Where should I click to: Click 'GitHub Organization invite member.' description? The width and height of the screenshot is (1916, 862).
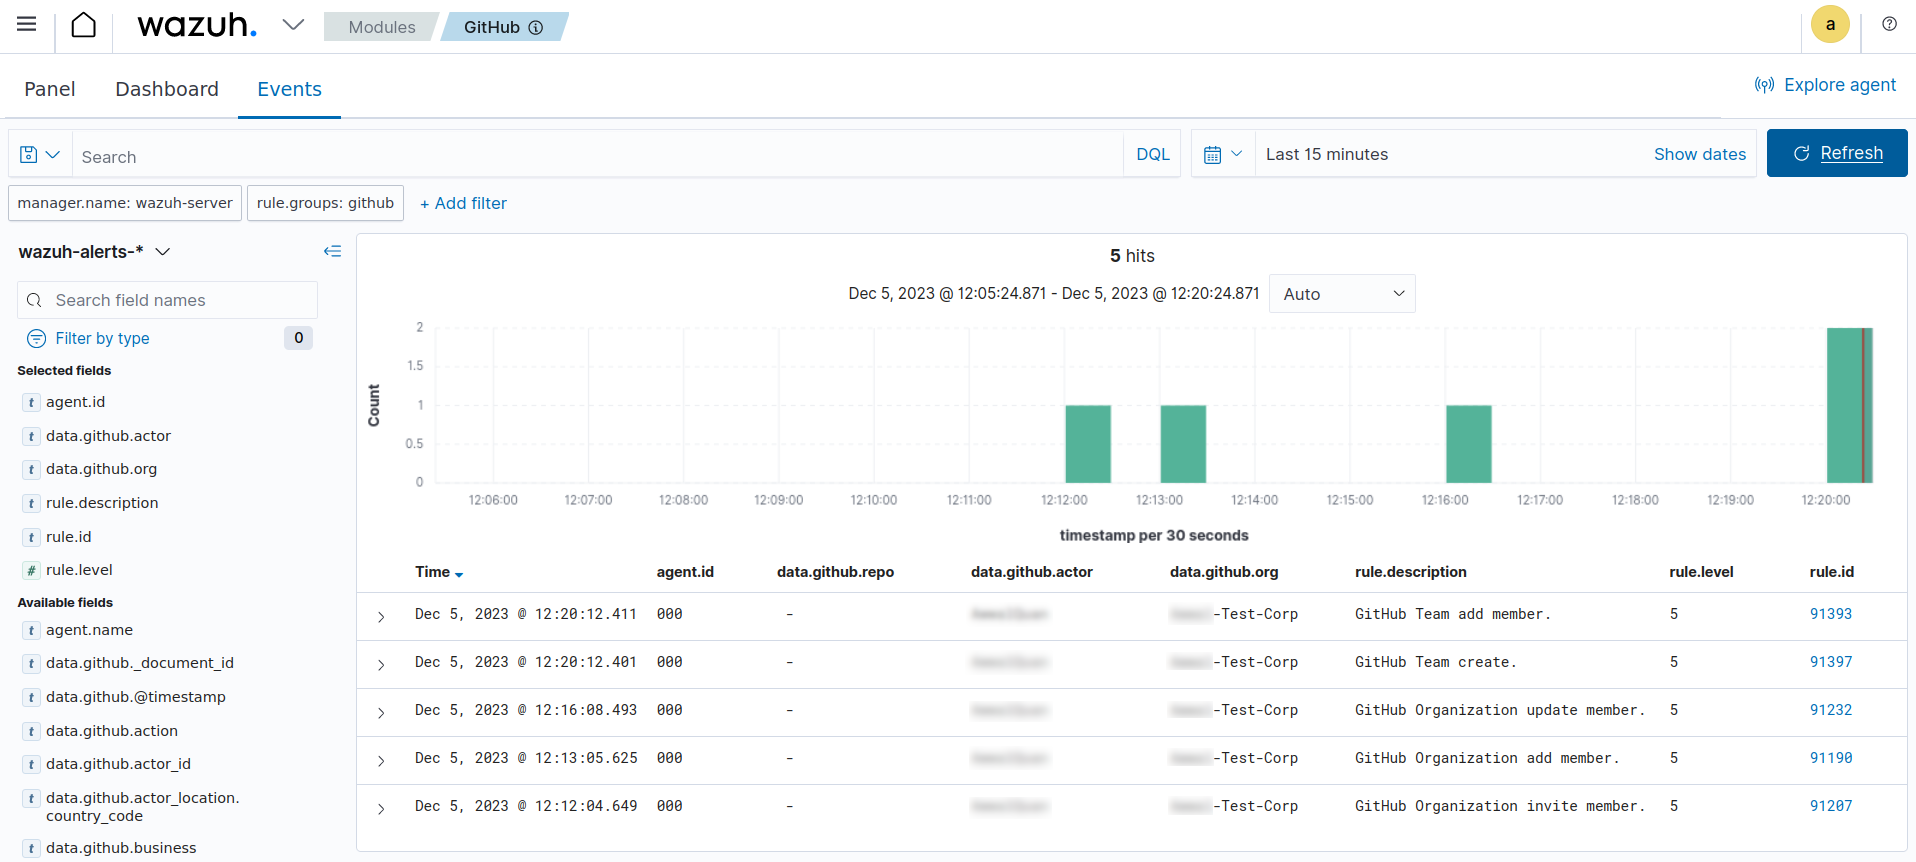click(x=1500, y=806)
